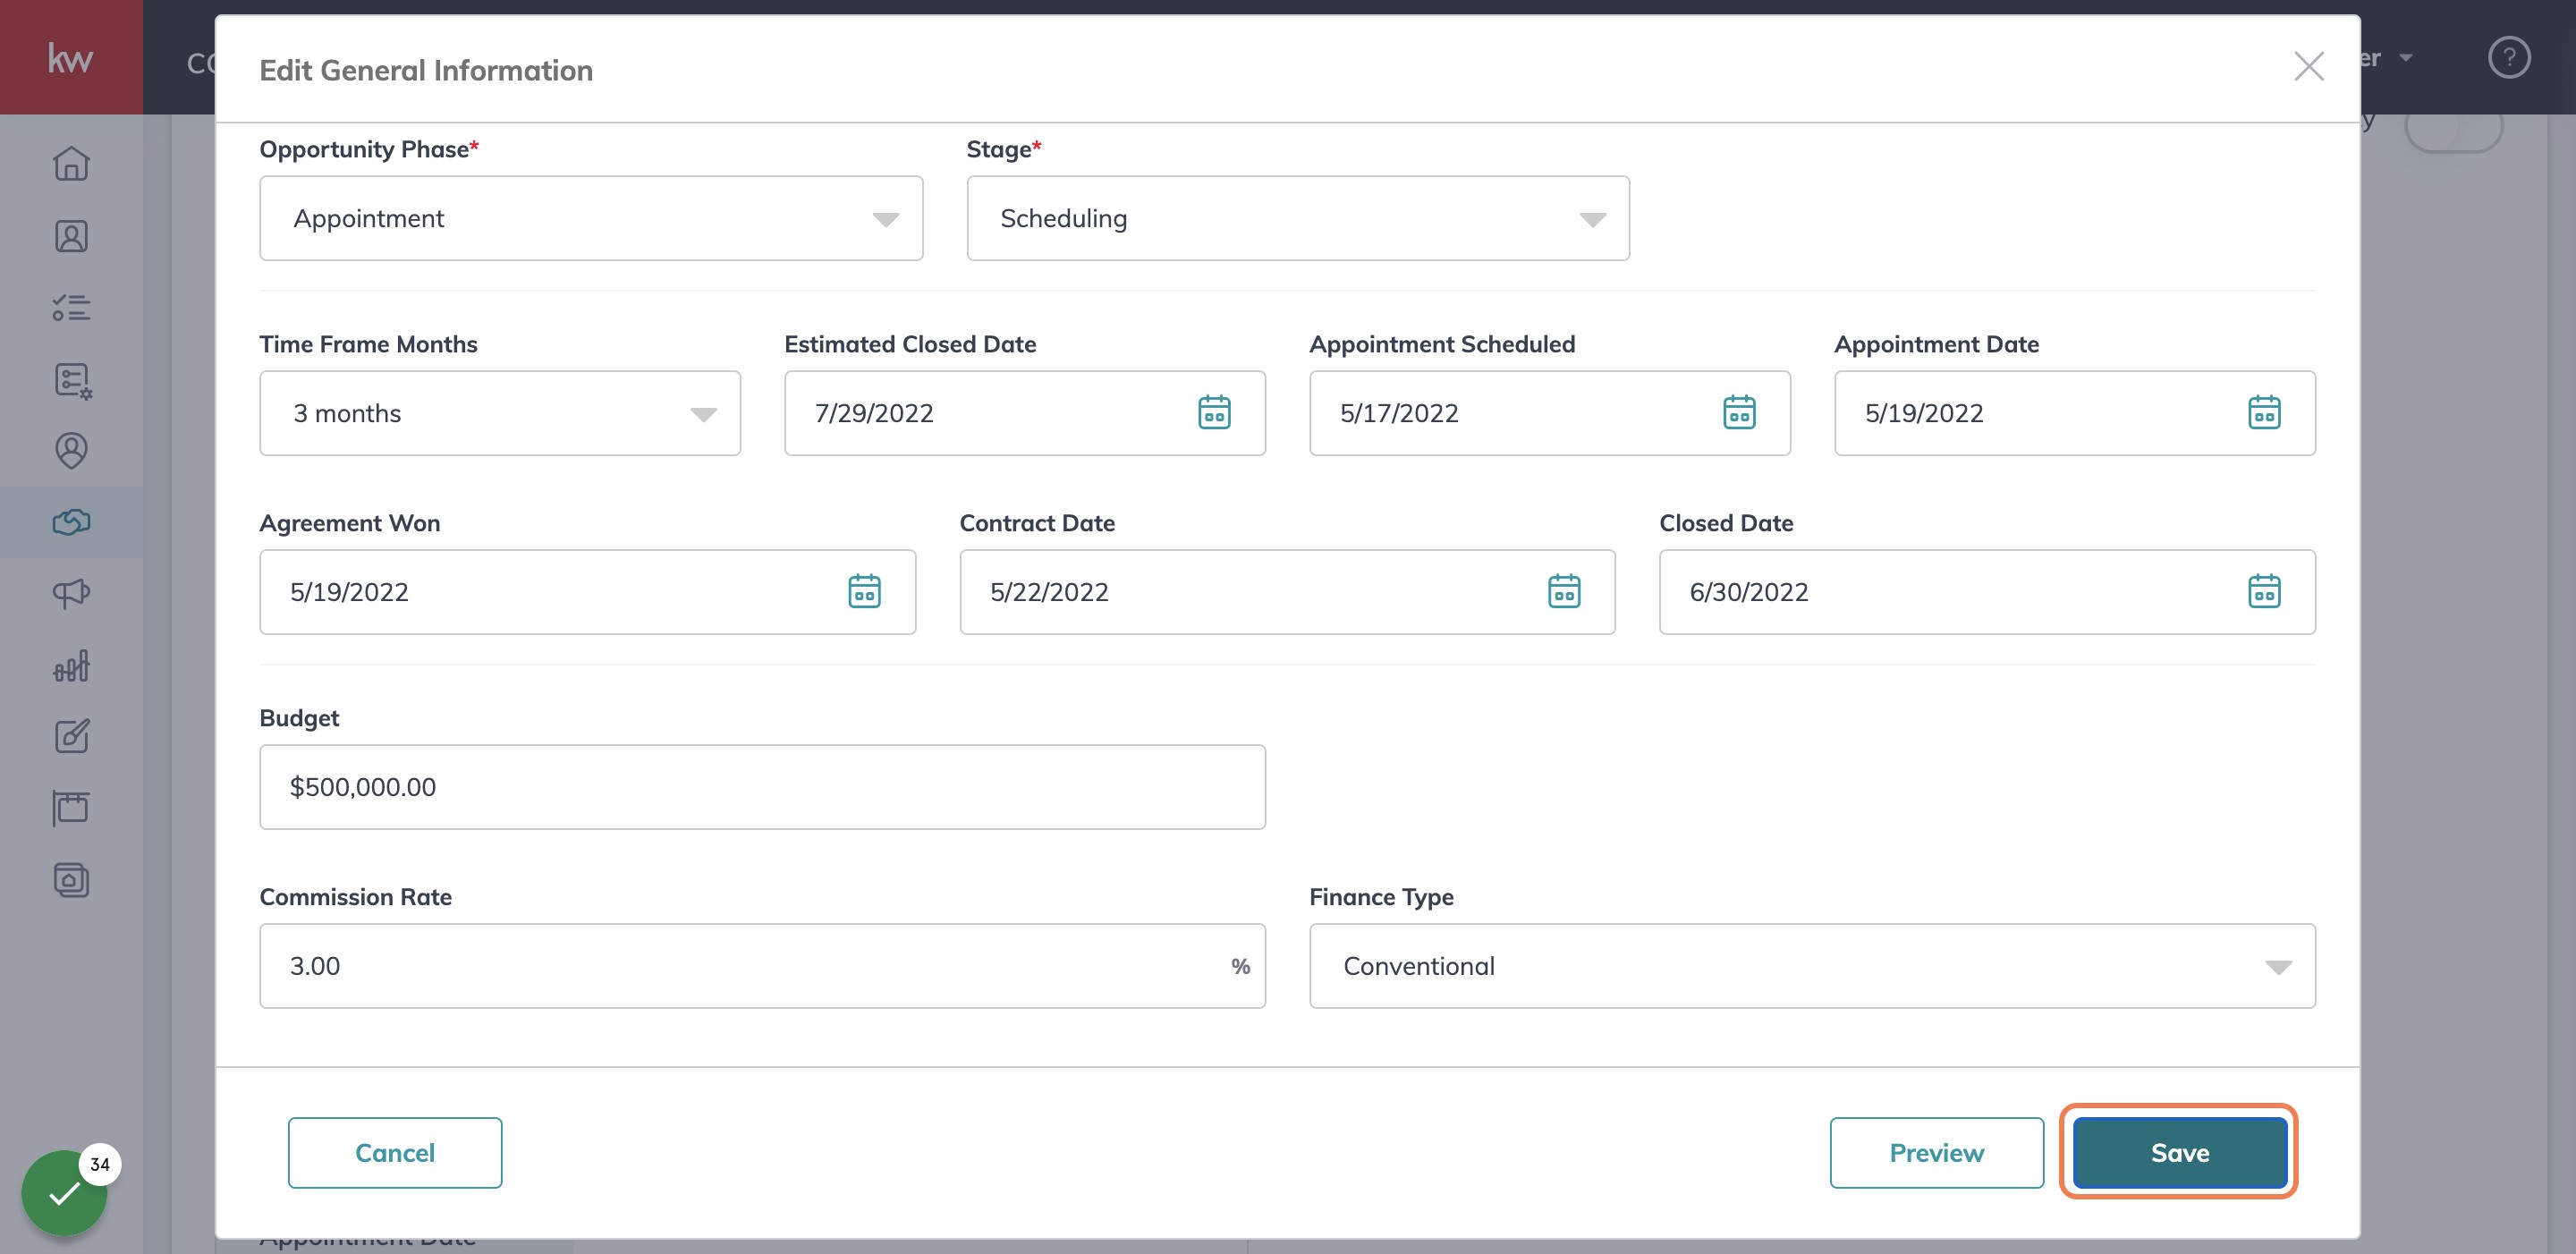The width and height of the screenshot is (2576, 1254).
Task: Open the Opportunities handshake icon in sidebar
Action: point(71,522)
